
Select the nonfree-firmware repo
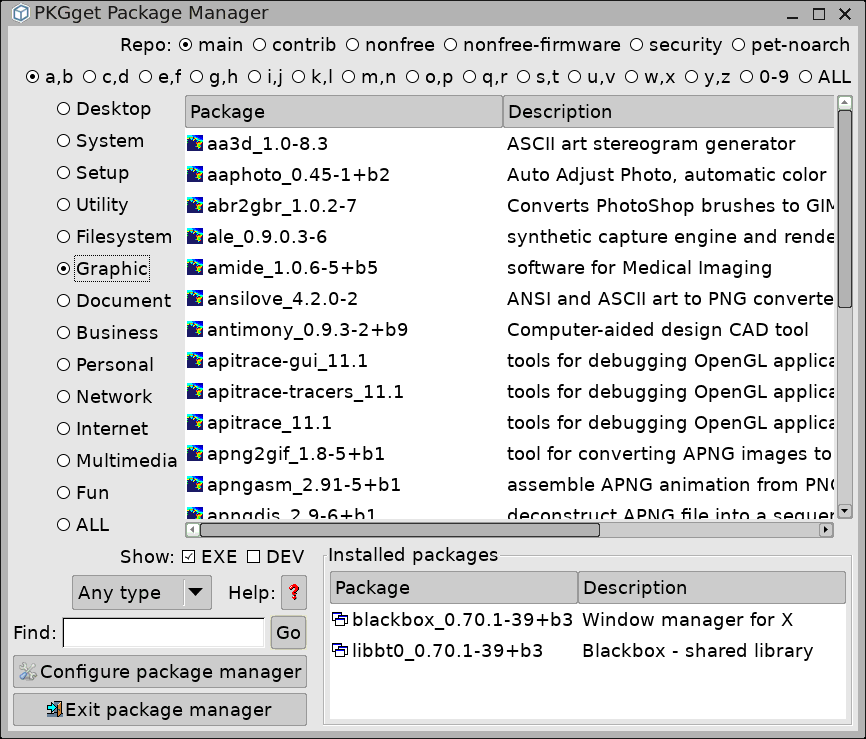tap(532, 45)
